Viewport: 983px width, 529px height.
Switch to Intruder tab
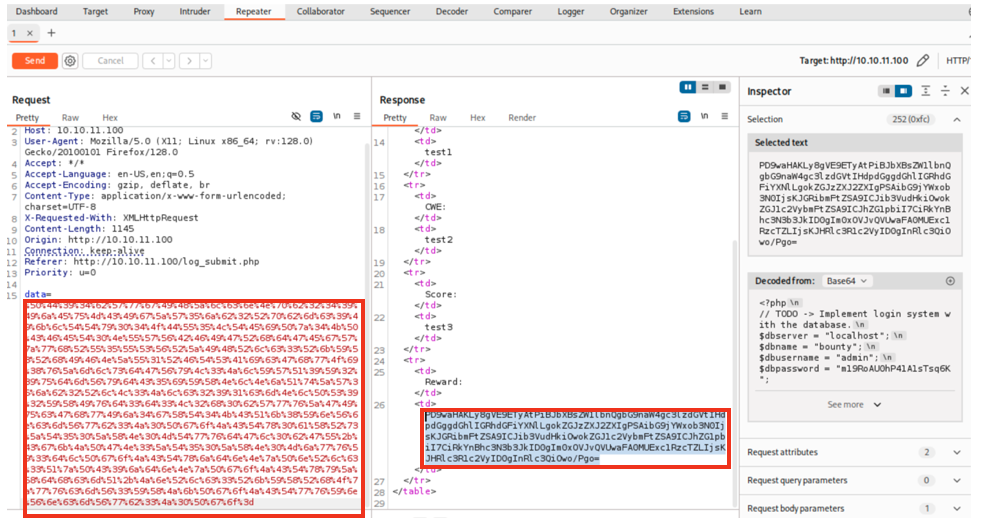tap(195, 11)
